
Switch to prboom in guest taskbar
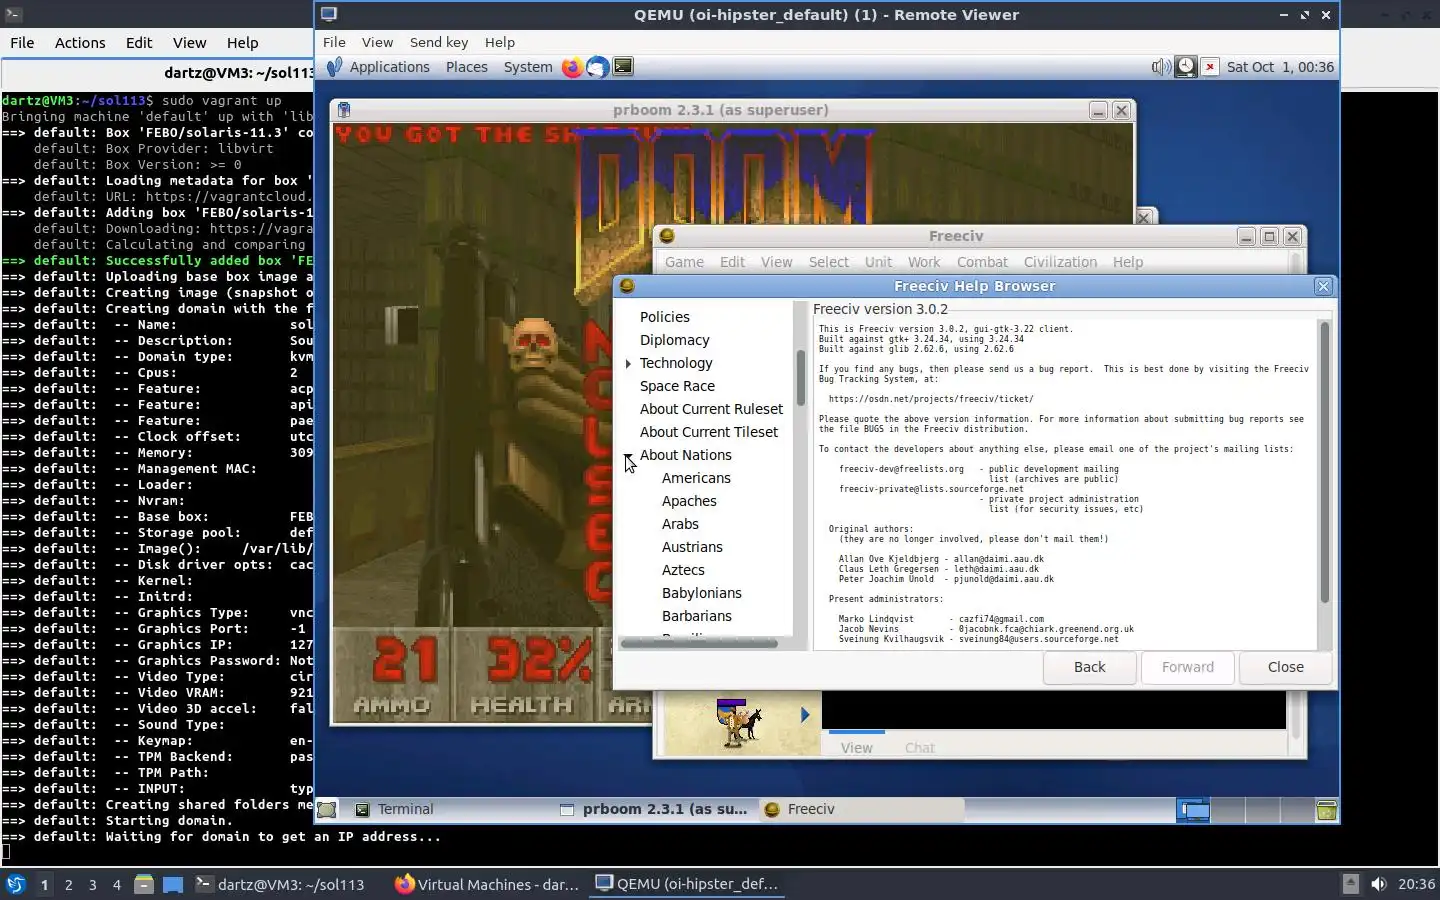[655, 810]
